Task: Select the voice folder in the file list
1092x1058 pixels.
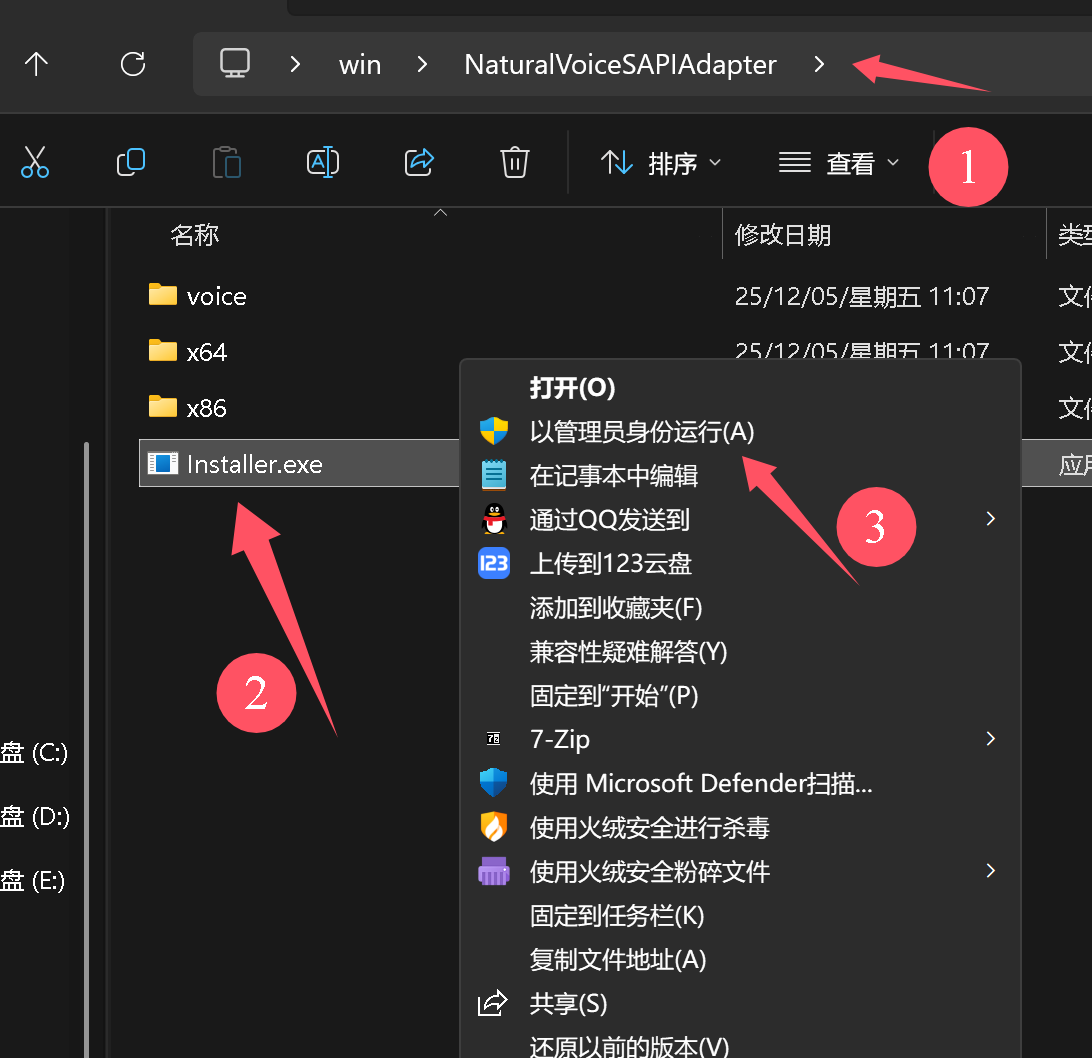Action: point(215,295)
